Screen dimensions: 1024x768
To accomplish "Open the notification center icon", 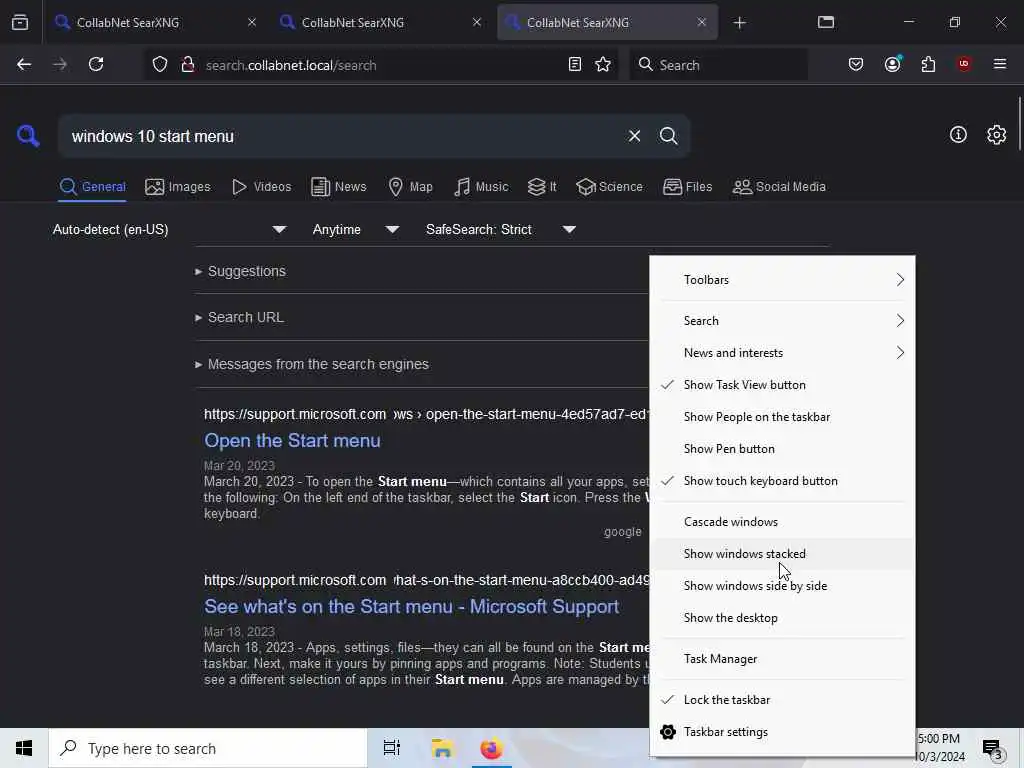I will (x=993, y=748).
